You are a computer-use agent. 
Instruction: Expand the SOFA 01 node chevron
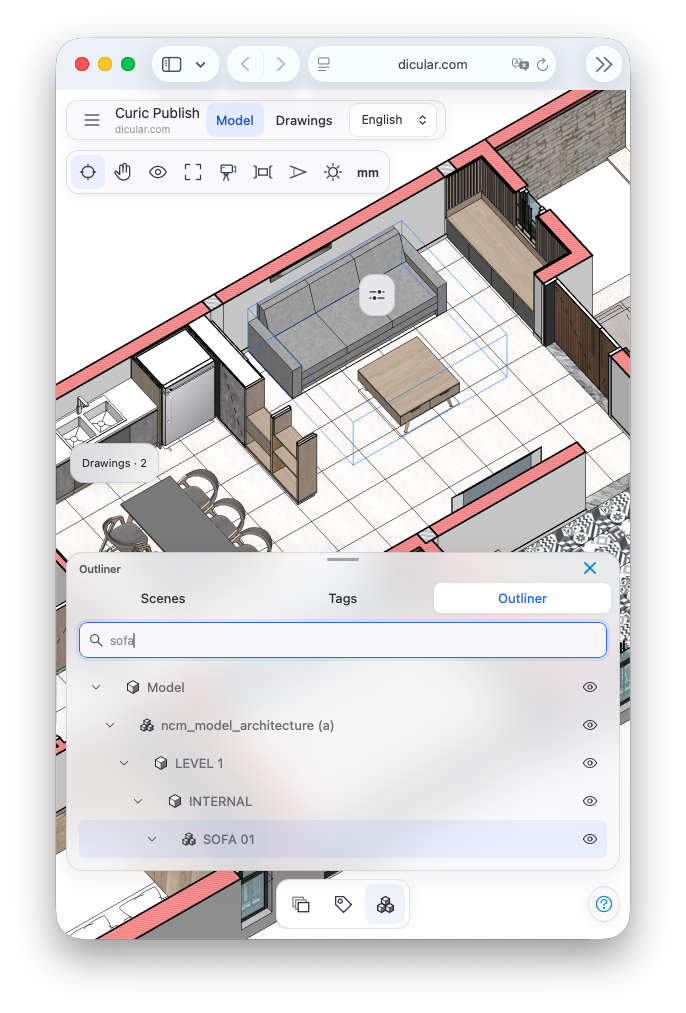coord(152,839)
